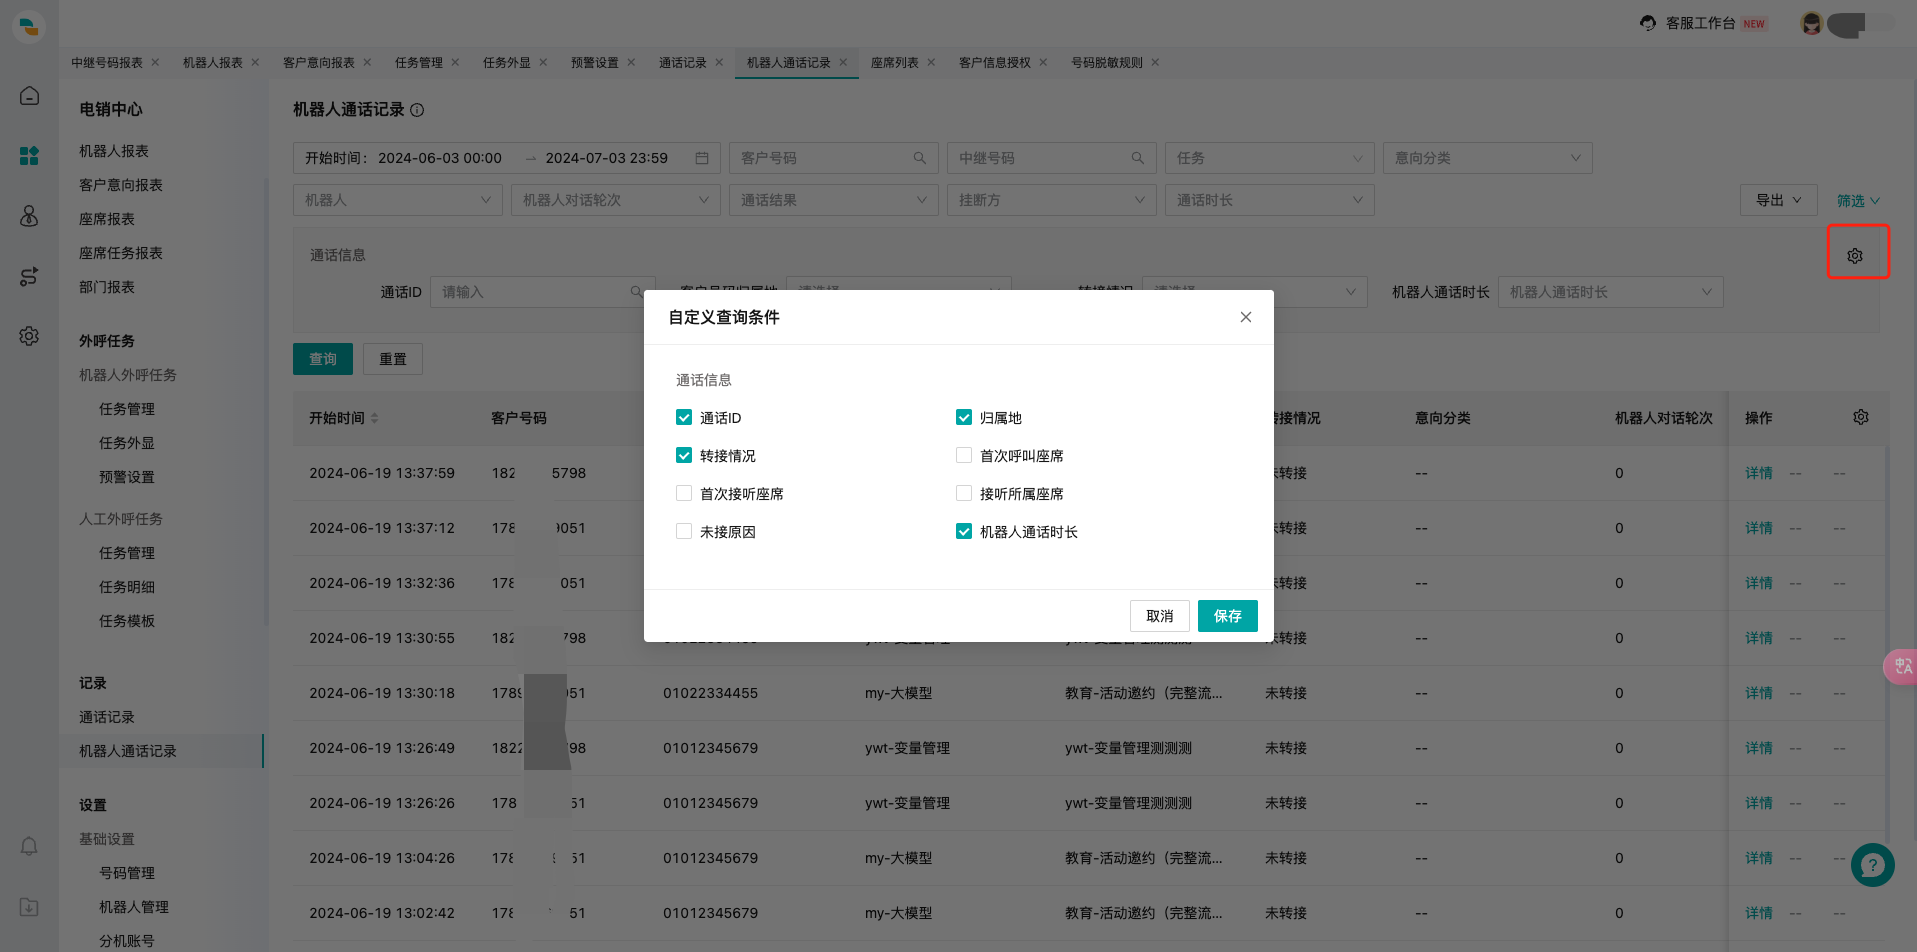
Task: Switch to the 机器人报表 tab
Action: point(213,62)
